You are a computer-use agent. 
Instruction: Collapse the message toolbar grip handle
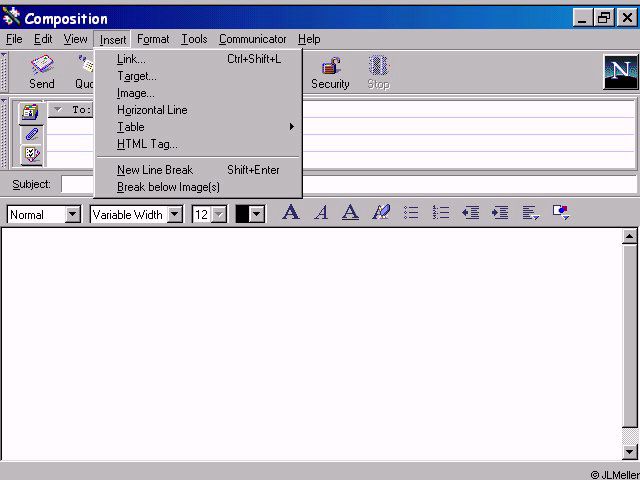tap(4, 72)
